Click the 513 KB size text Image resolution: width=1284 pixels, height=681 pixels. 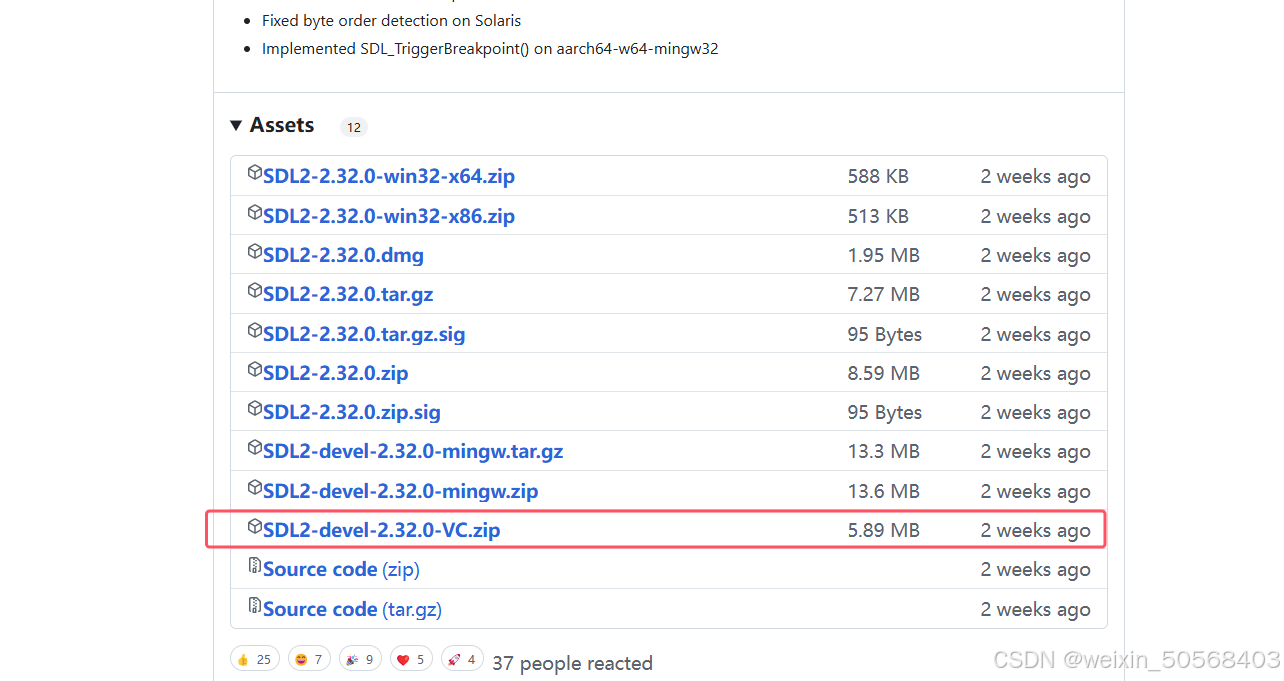[878, 216]
